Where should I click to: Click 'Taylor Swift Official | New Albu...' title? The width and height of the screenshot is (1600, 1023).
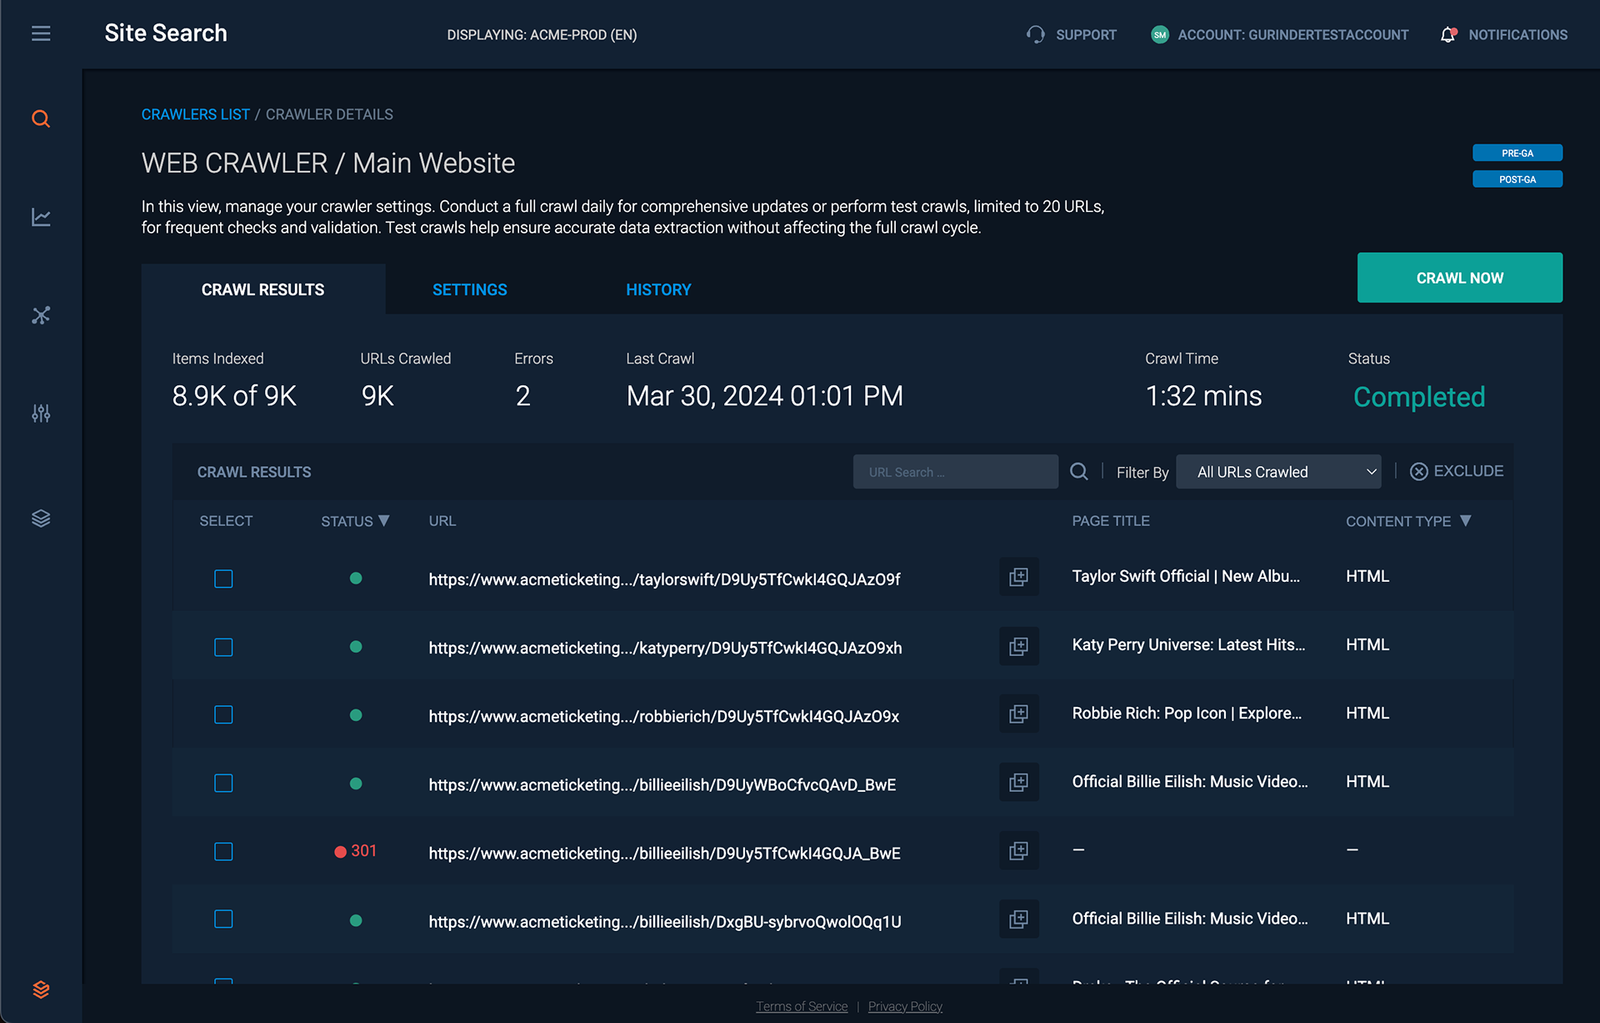[1186, 576]
